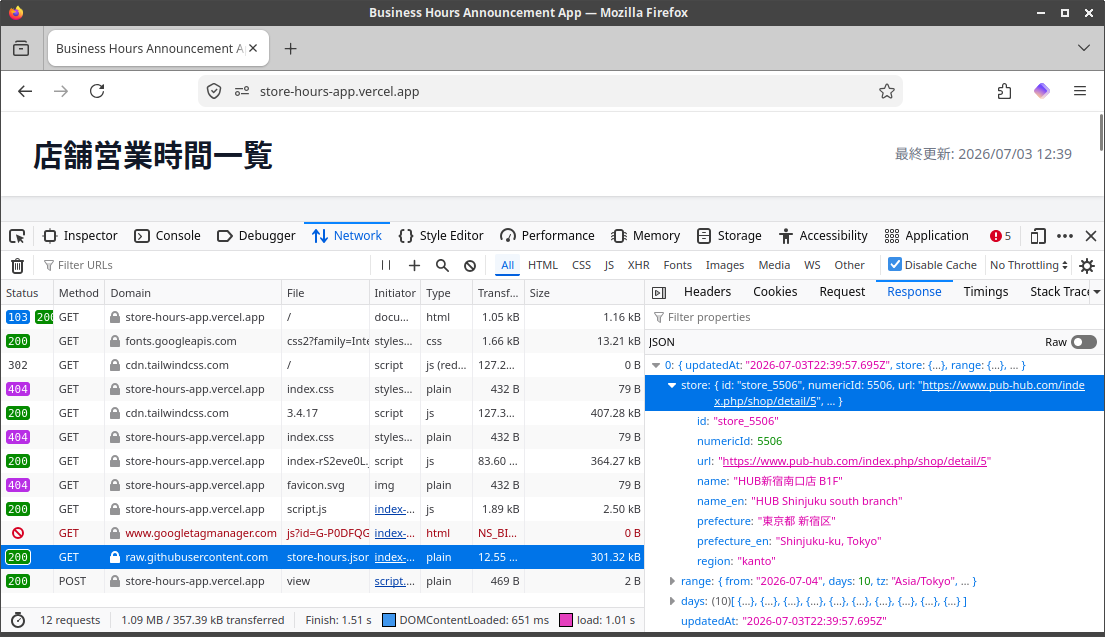Screen dimensions: 1105x637
Task: Click the Filter URLs input field
Action: [x=204, y=266]
